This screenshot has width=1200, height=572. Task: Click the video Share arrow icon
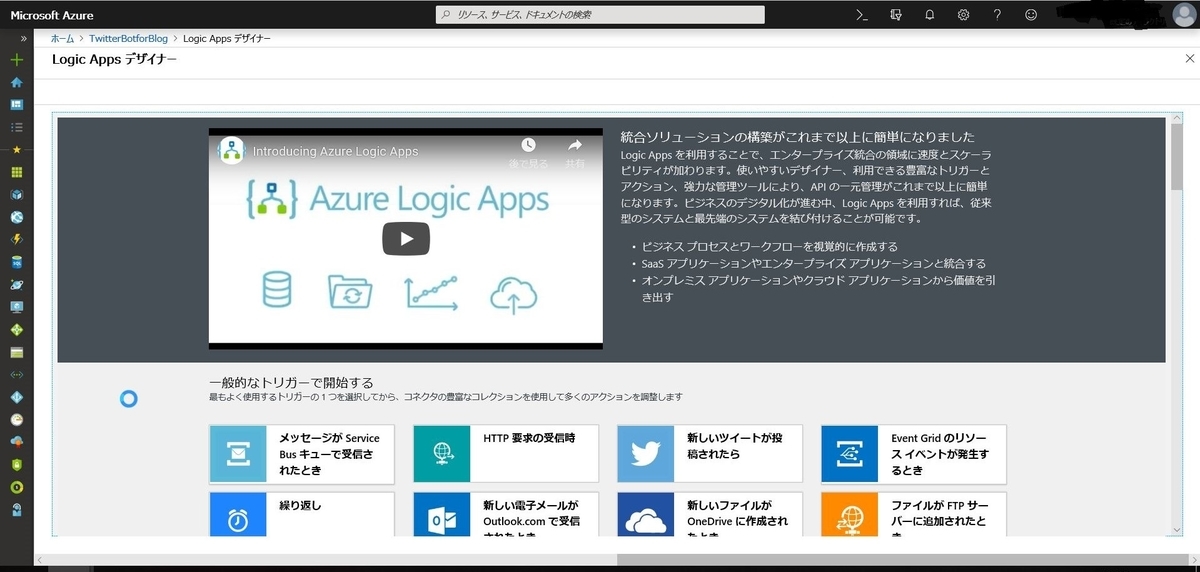[x=575, y=145]
